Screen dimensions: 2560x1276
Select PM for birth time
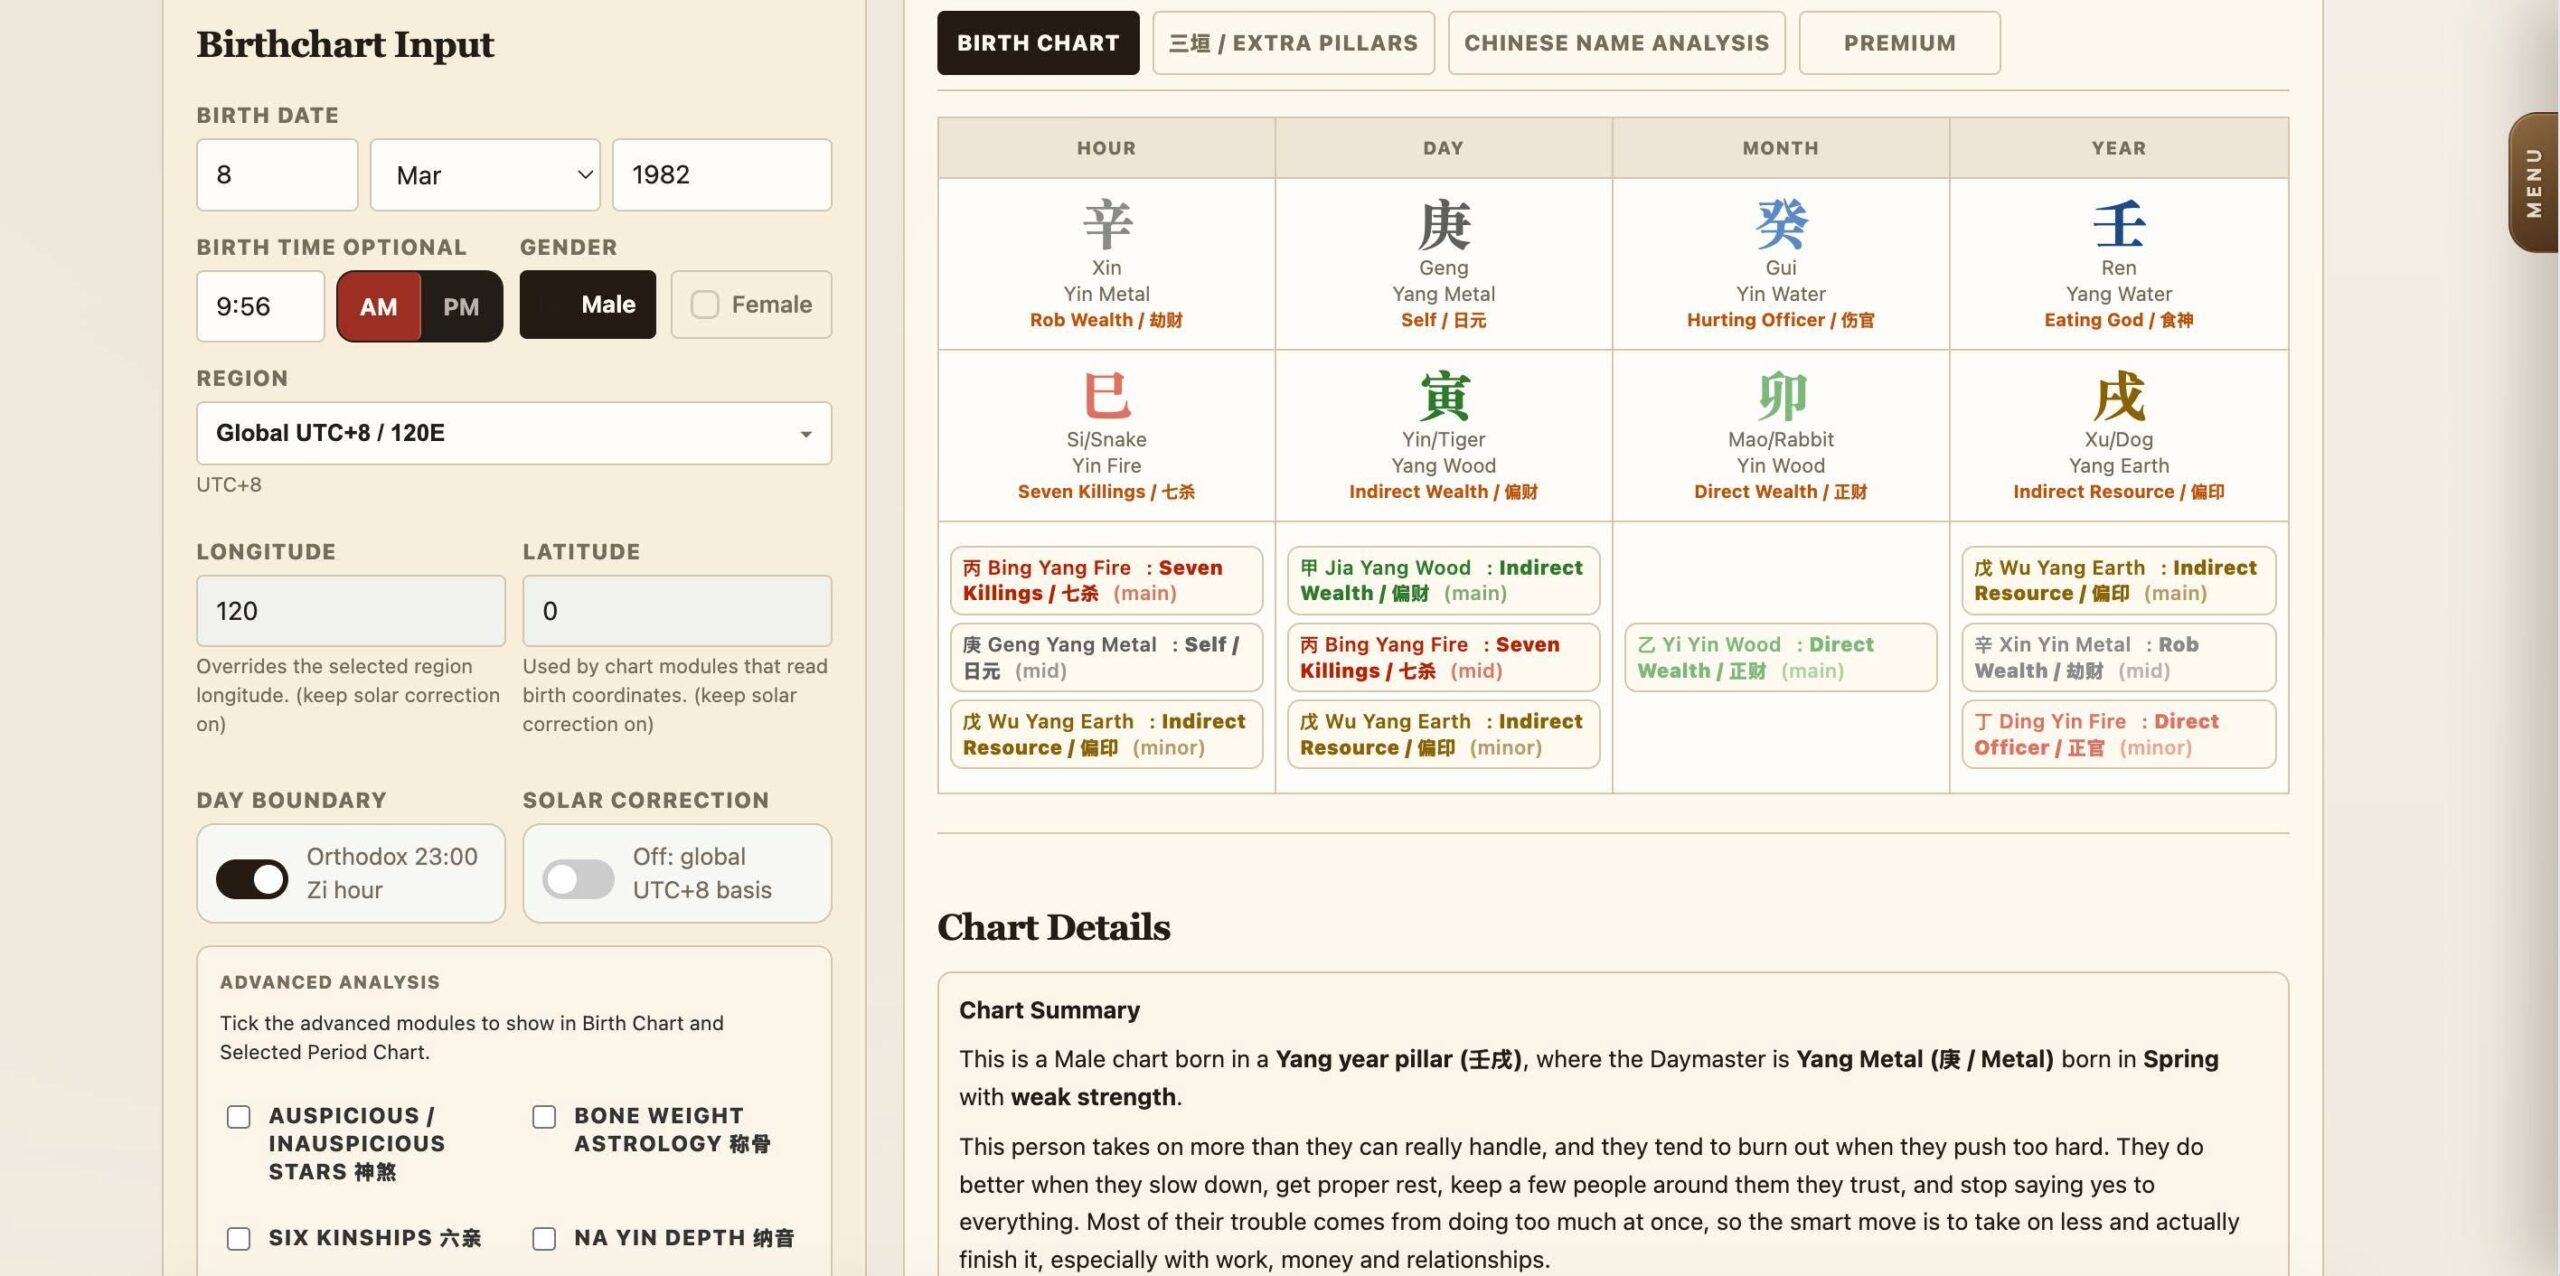461,306
